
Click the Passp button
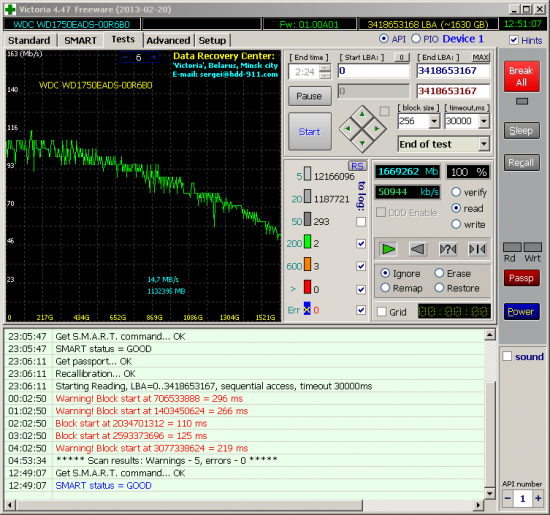(522, 278)
